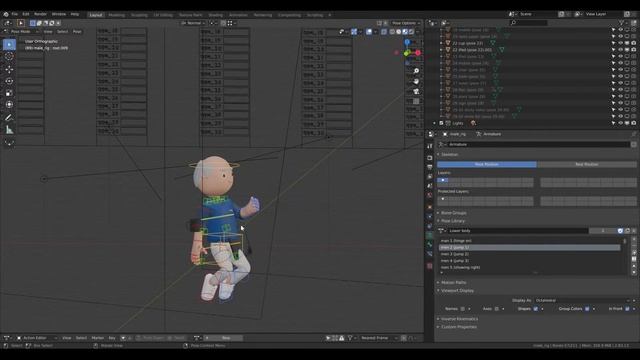
Task: Switch to wireframe viewport shading icon
Action: tap(392, 32)
